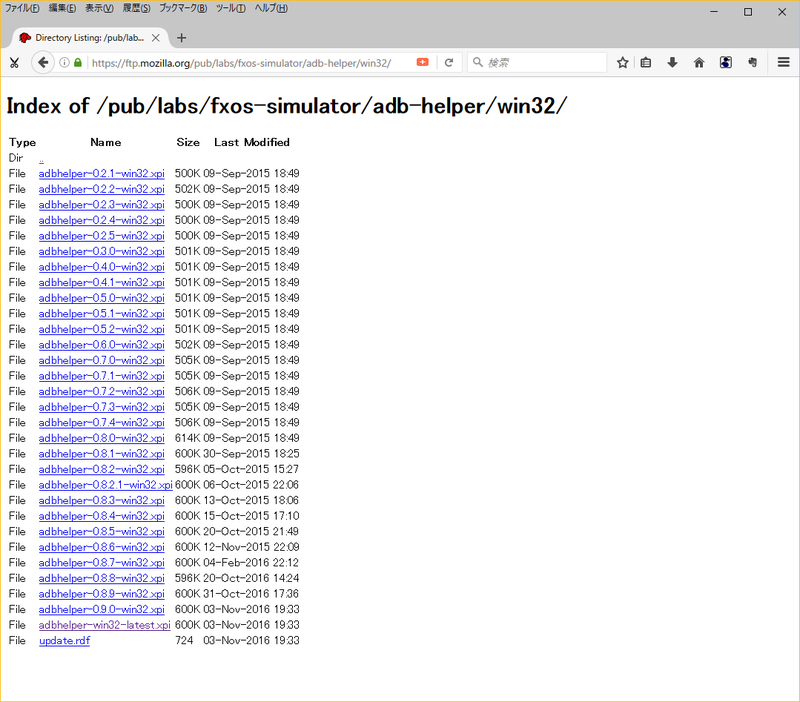Download adbhelper-0.2.1-win32.xpi
This screenshot has height=702, width=800.
[102, 173]
